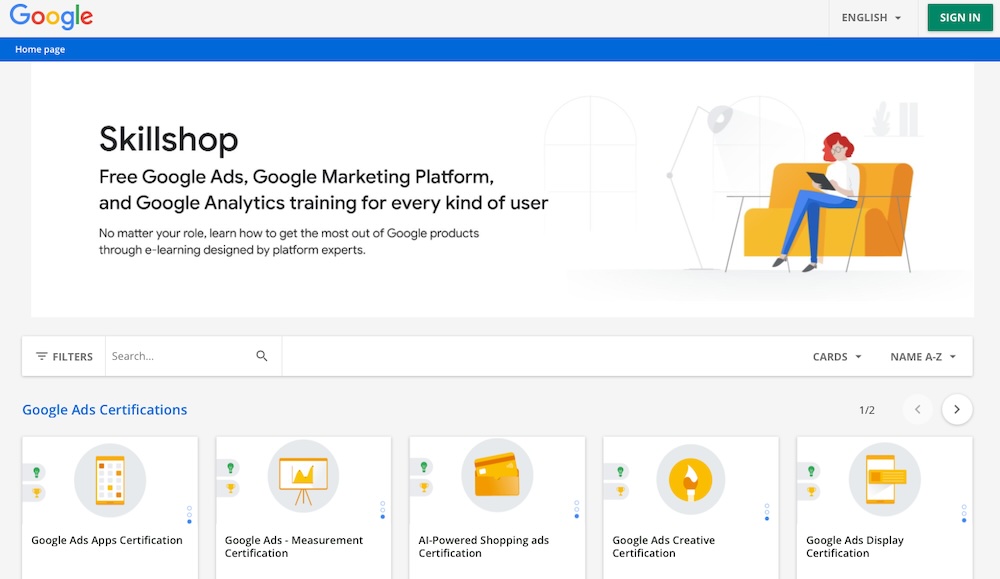Click the phone icon on Google Ads Apps Certification

[110, 479]
